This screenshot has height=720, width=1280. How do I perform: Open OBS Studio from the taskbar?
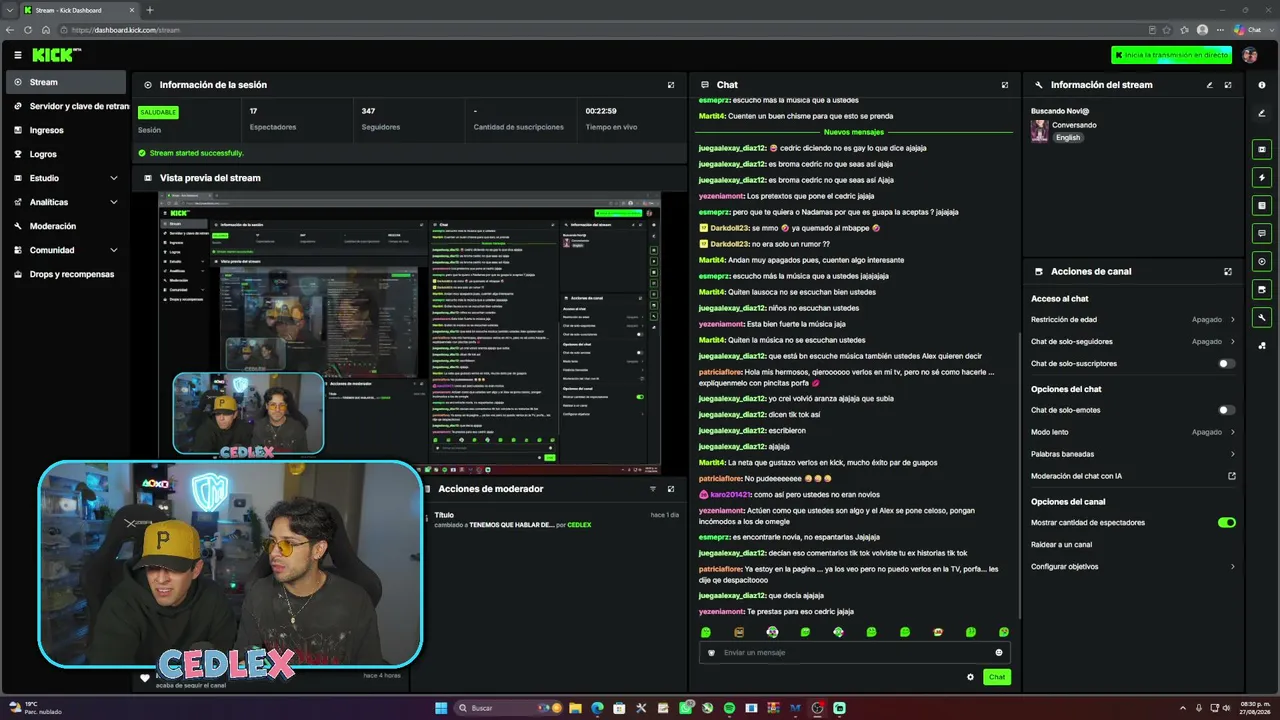click(x=817, y=708)
